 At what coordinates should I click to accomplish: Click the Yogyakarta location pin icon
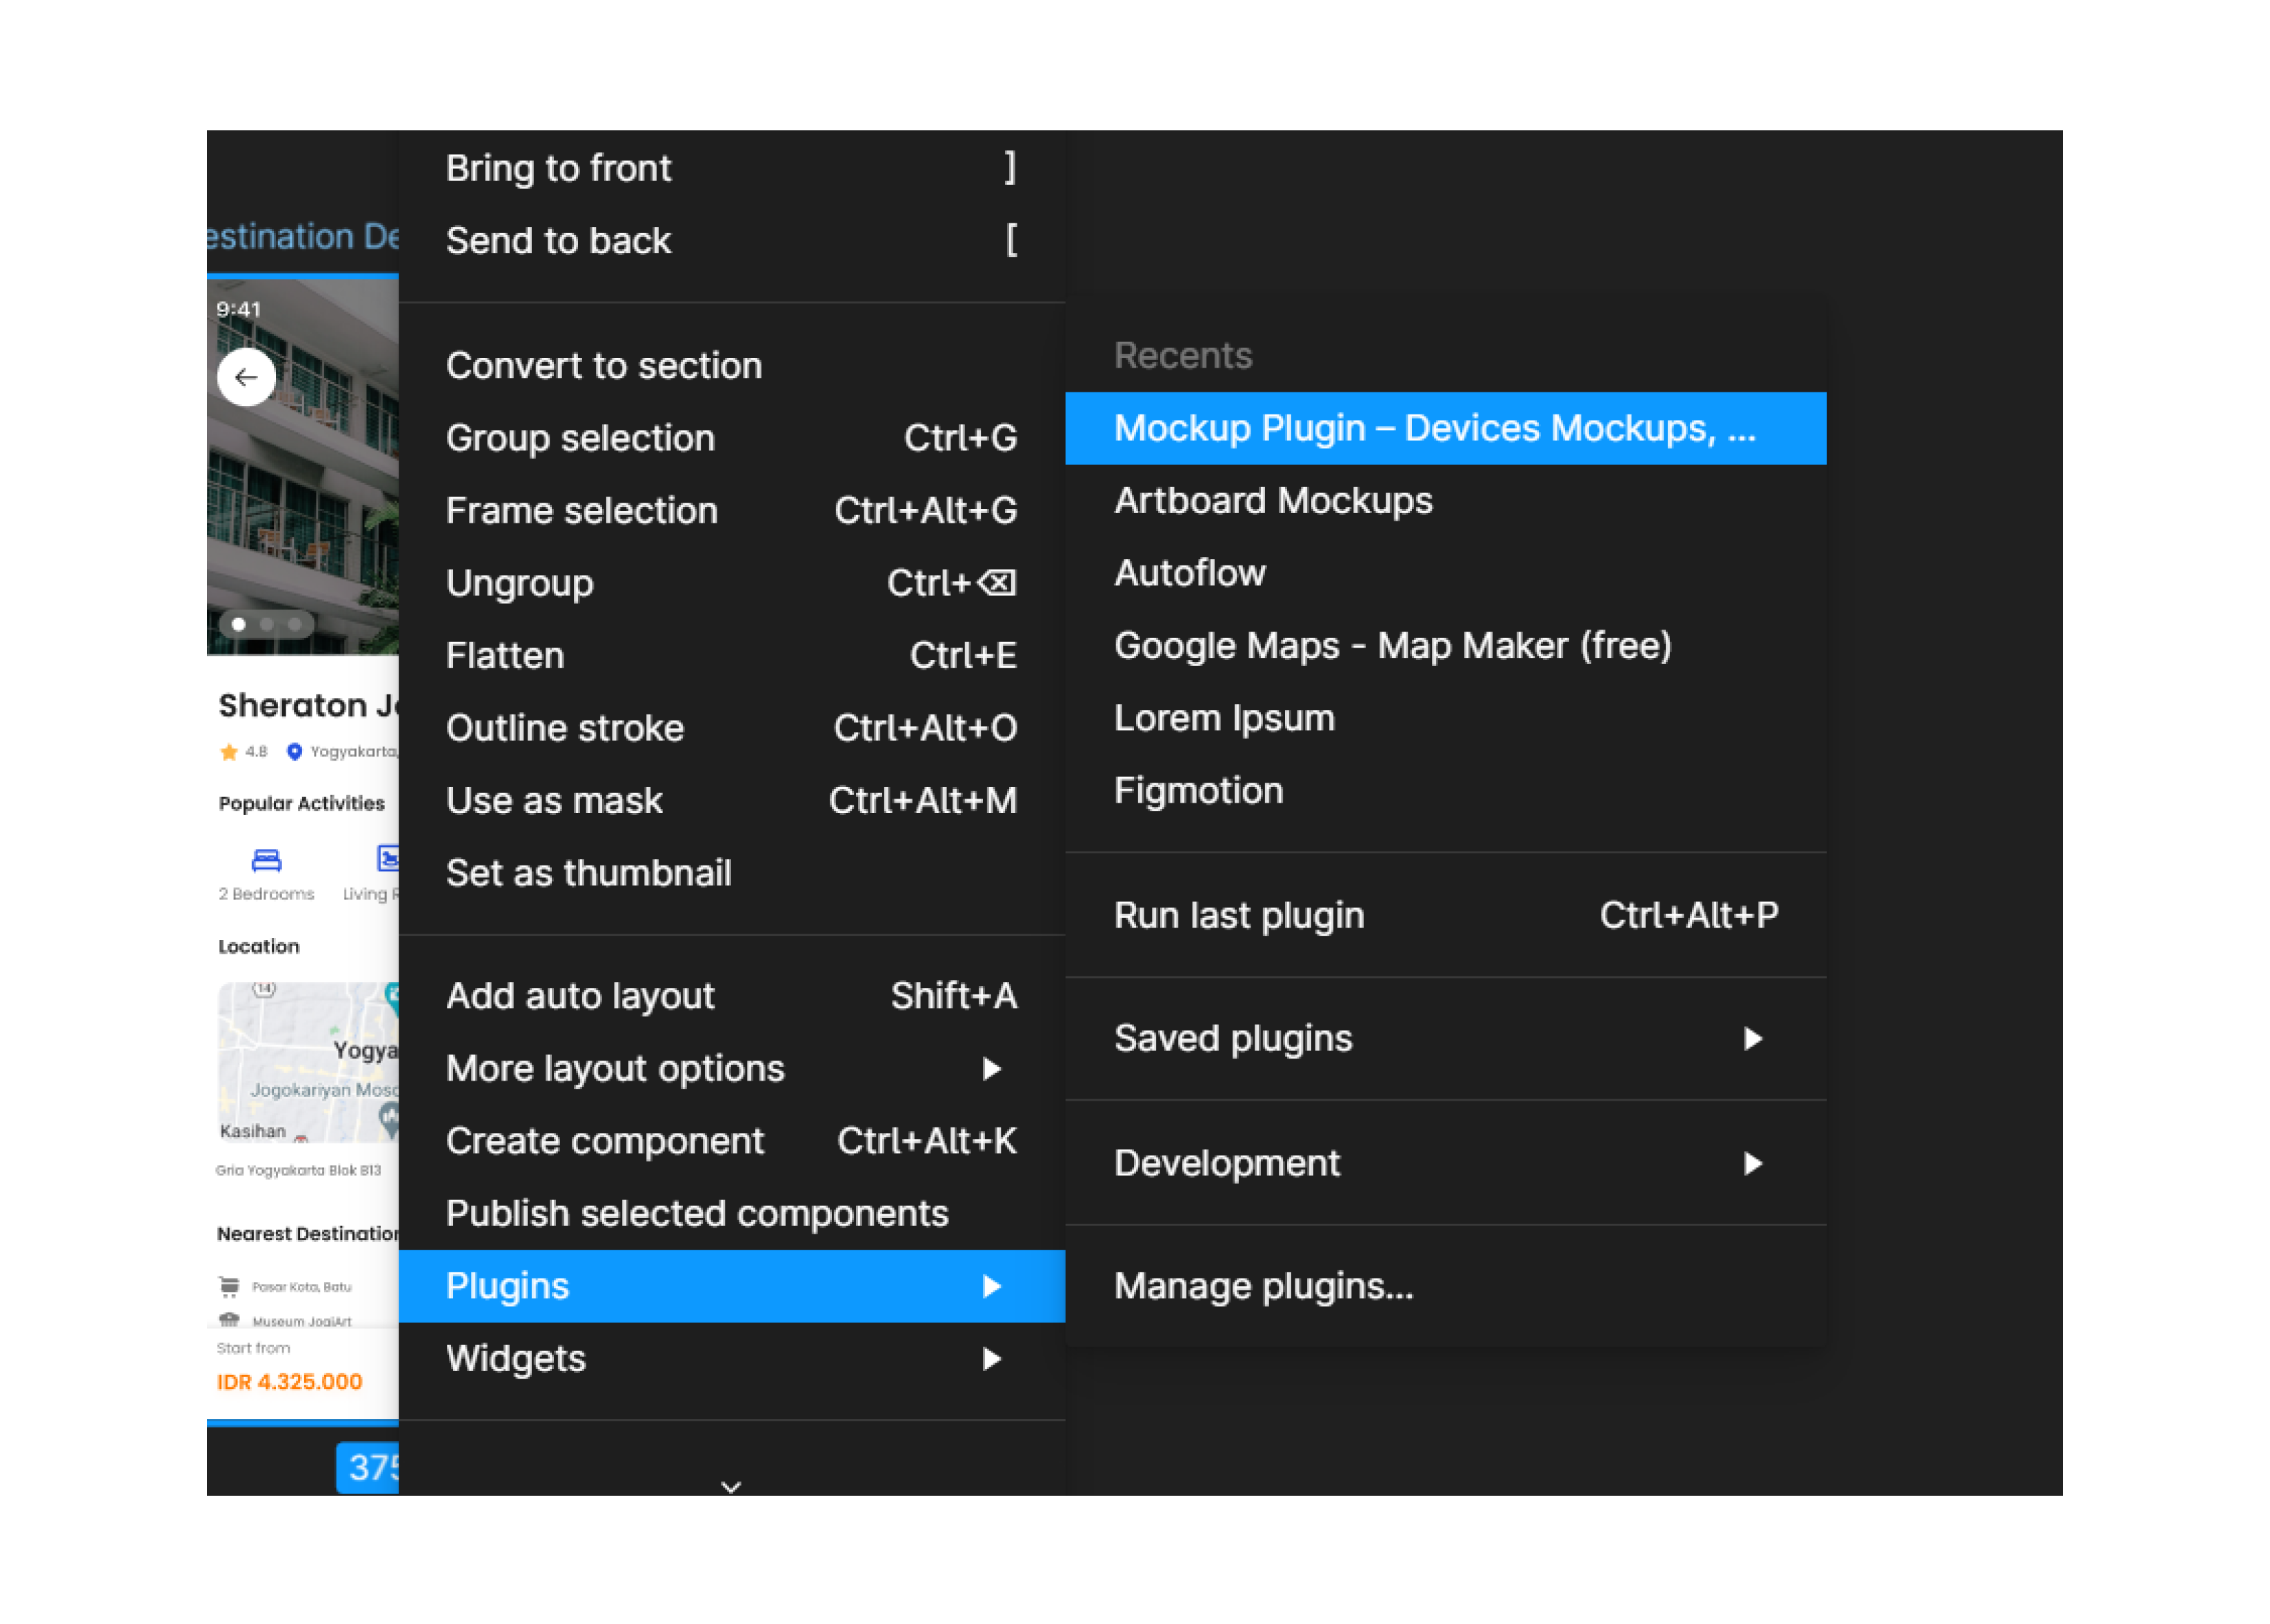coord(294,751)
